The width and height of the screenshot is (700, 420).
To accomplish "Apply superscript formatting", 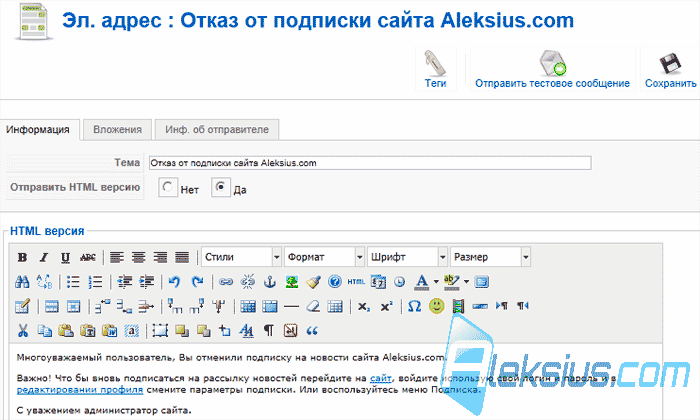I will [x=386, y=306].
